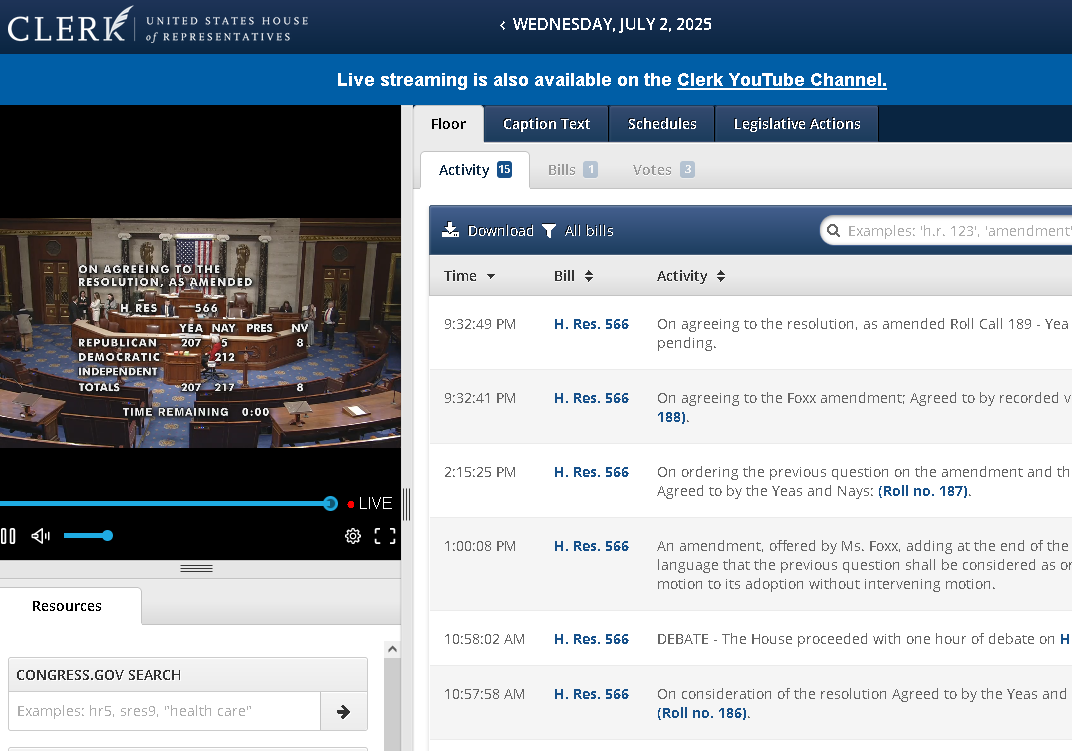Sort by the Bill column

tap(573, 276)
